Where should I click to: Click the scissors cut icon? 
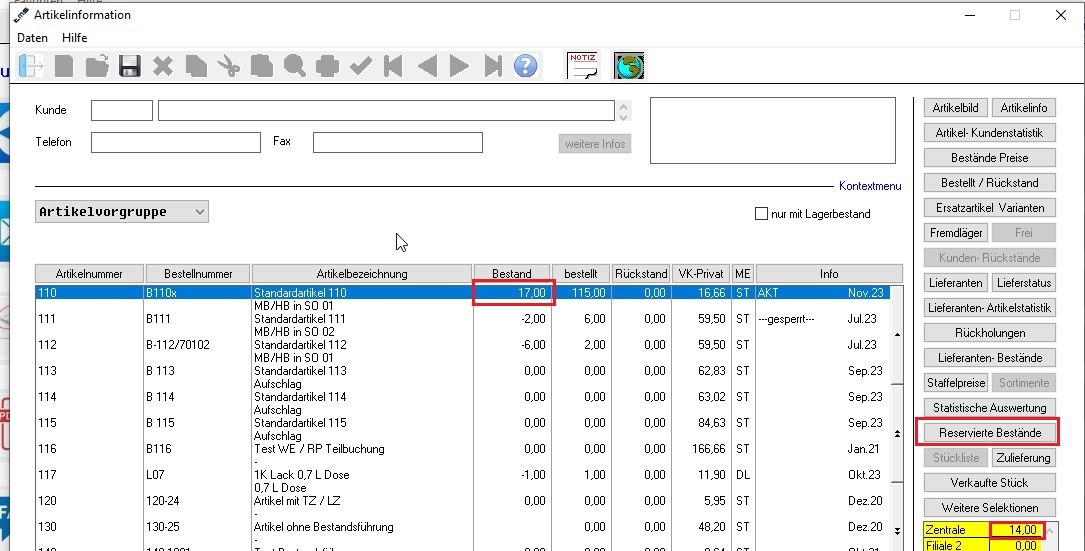(228, 66)
